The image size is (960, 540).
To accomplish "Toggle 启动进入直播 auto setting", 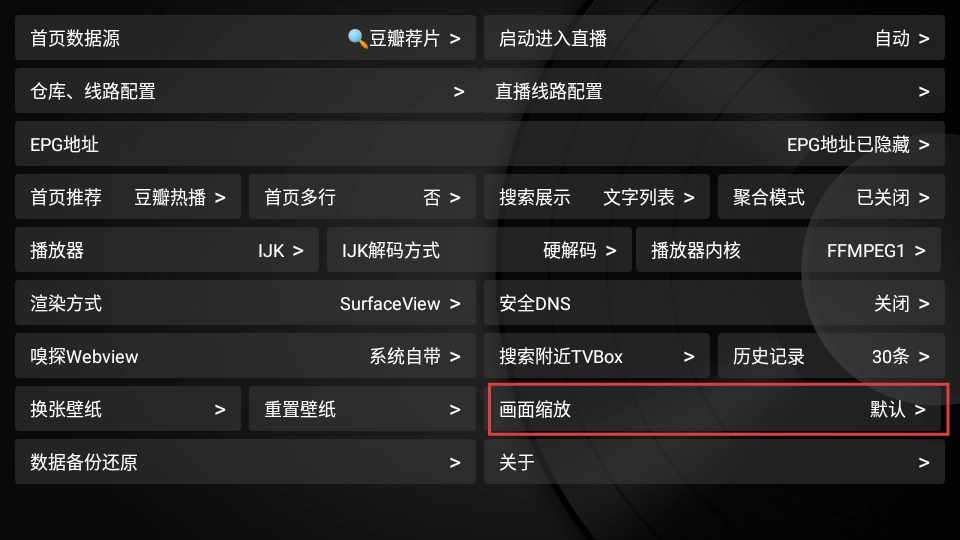I will pos(714,38).
